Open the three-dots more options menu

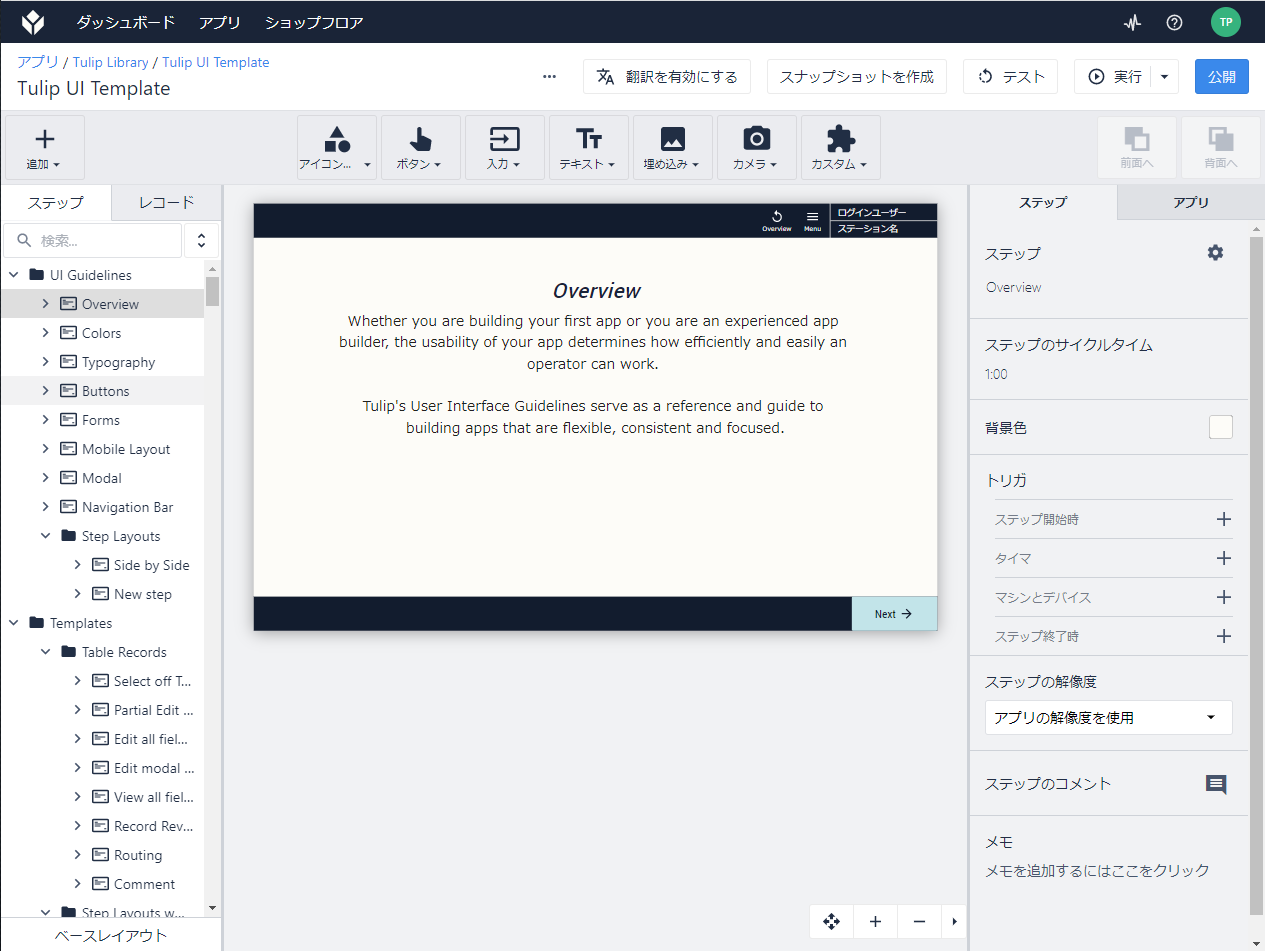549,77
